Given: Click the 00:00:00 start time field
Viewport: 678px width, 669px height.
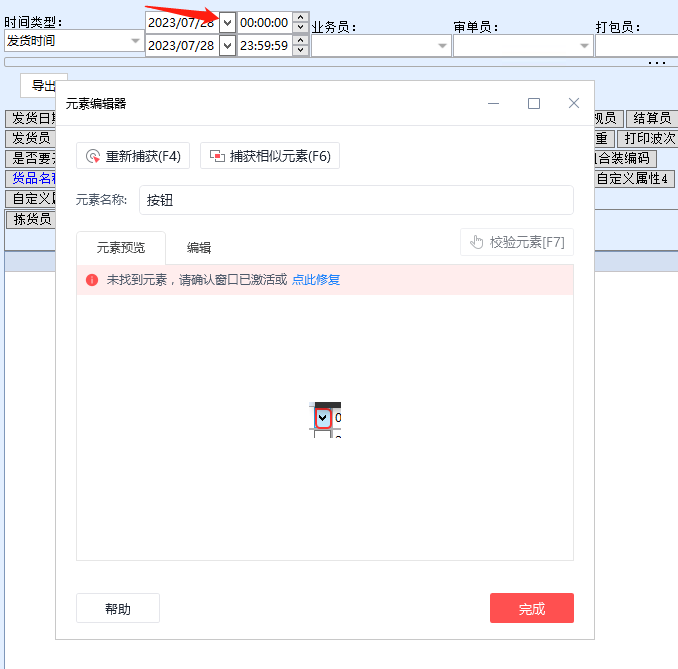Looking at the screenshot, I should (x=265, y=22).
